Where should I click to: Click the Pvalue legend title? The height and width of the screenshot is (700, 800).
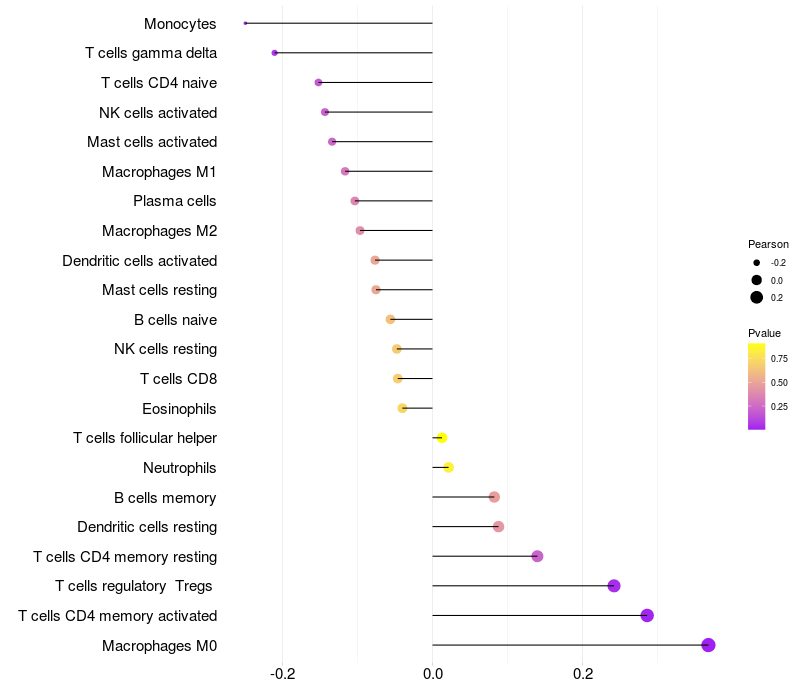(x=764, y=333)
